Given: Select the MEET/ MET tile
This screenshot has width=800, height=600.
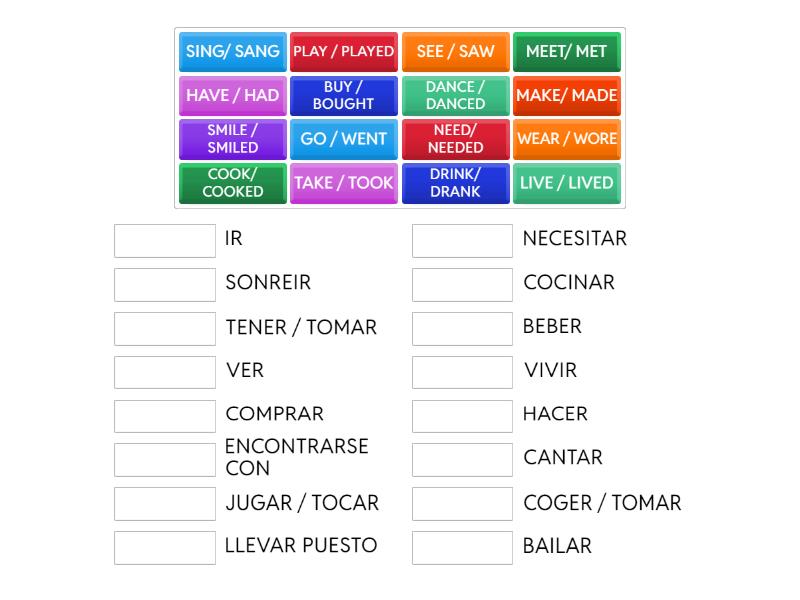Looking at the screenshot, I should coord(567,52).
